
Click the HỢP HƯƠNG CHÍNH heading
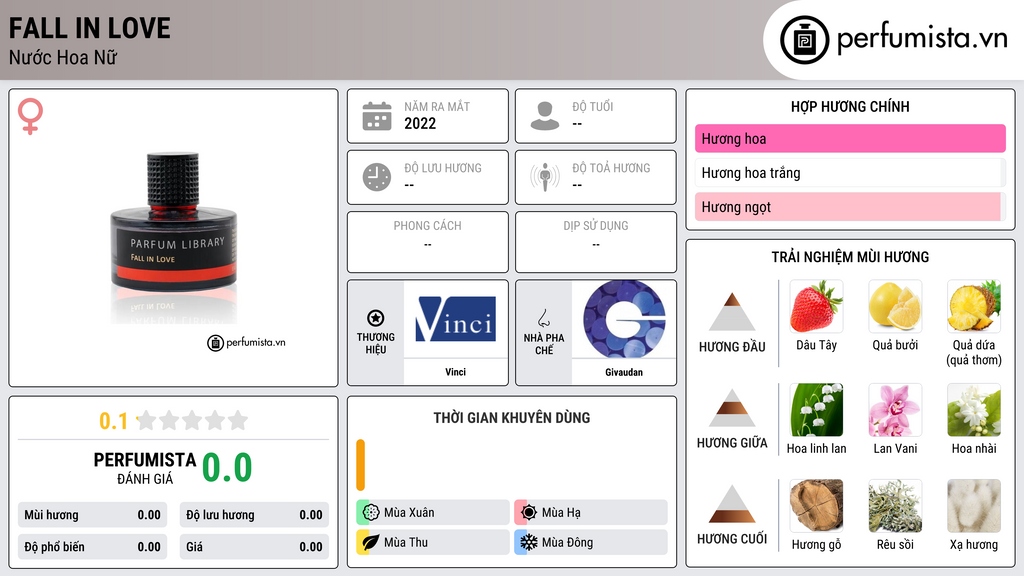(850, 106)
